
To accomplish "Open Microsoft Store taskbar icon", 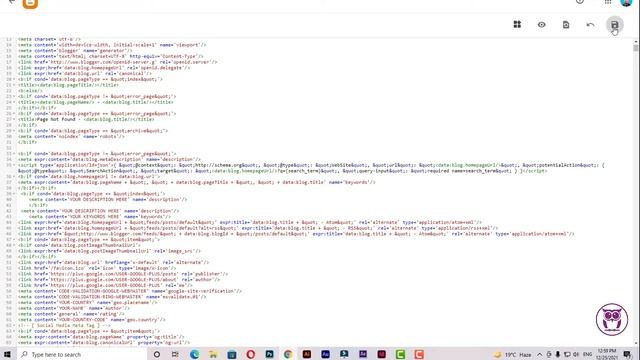I will coord(232,354).
